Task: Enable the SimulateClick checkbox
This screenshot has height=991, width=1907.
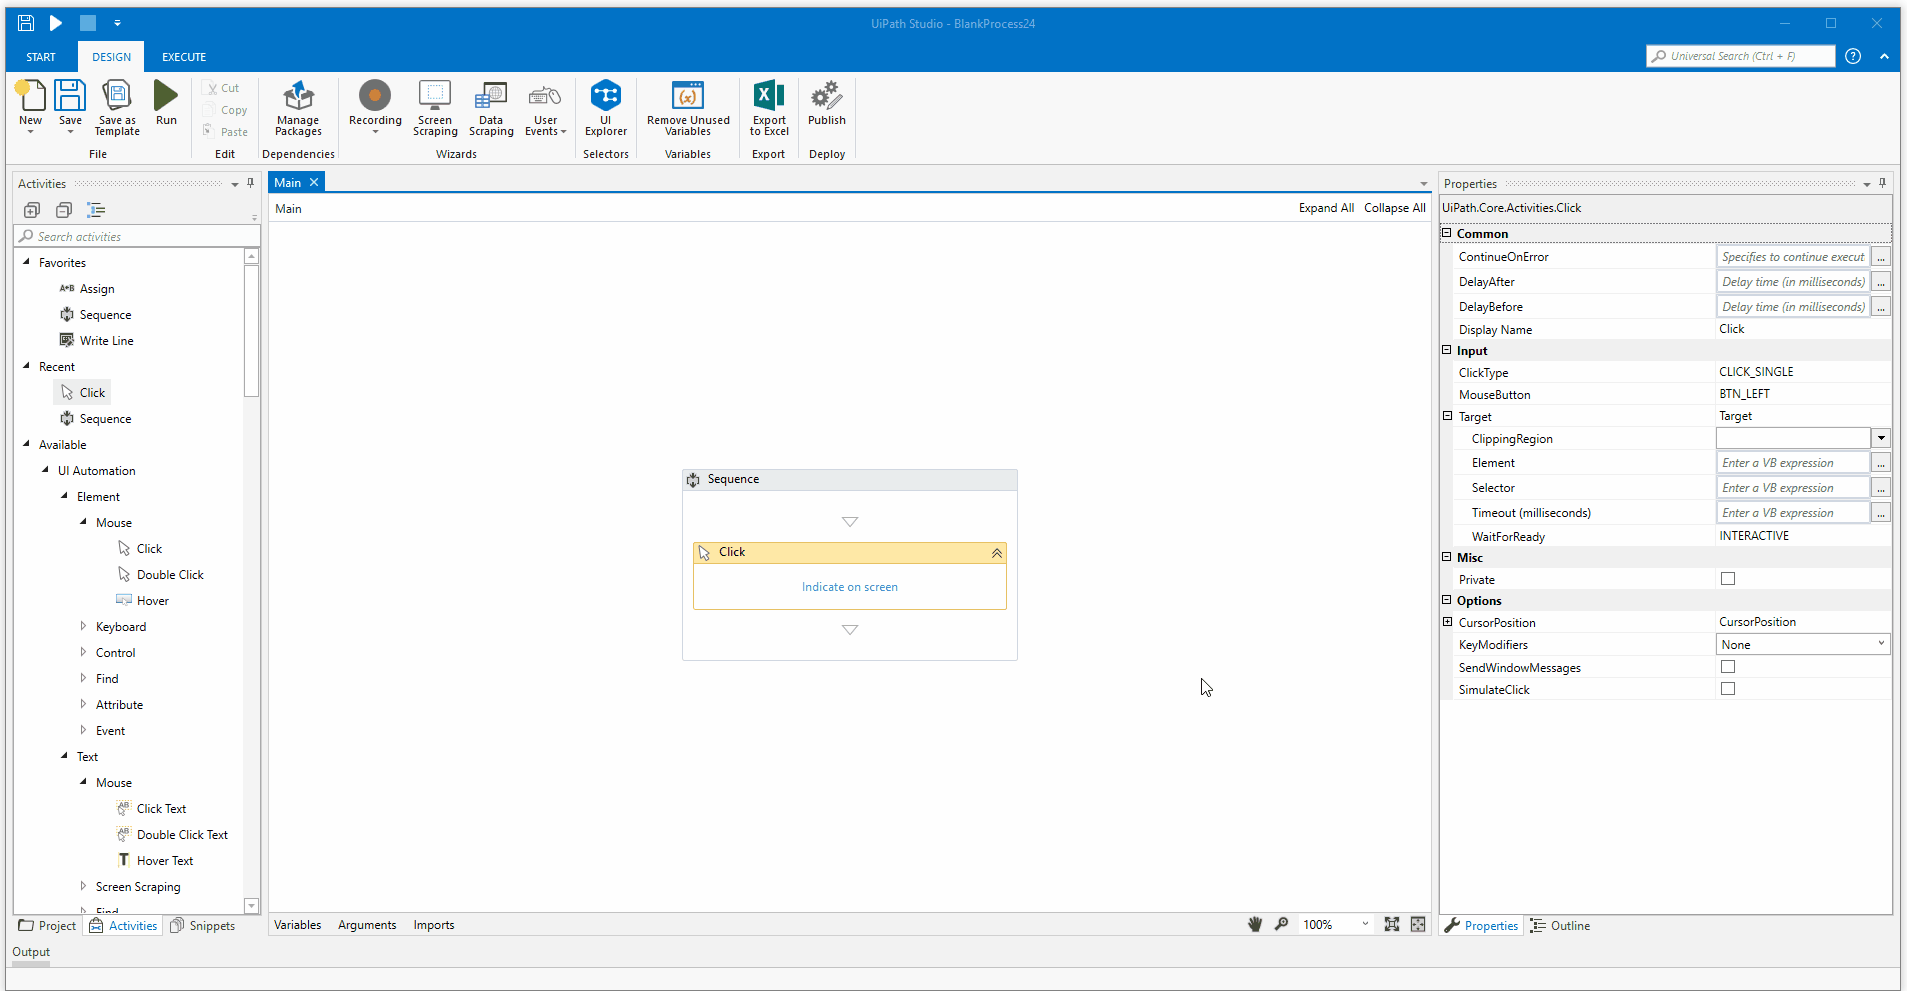Action: click(1728, 689)
